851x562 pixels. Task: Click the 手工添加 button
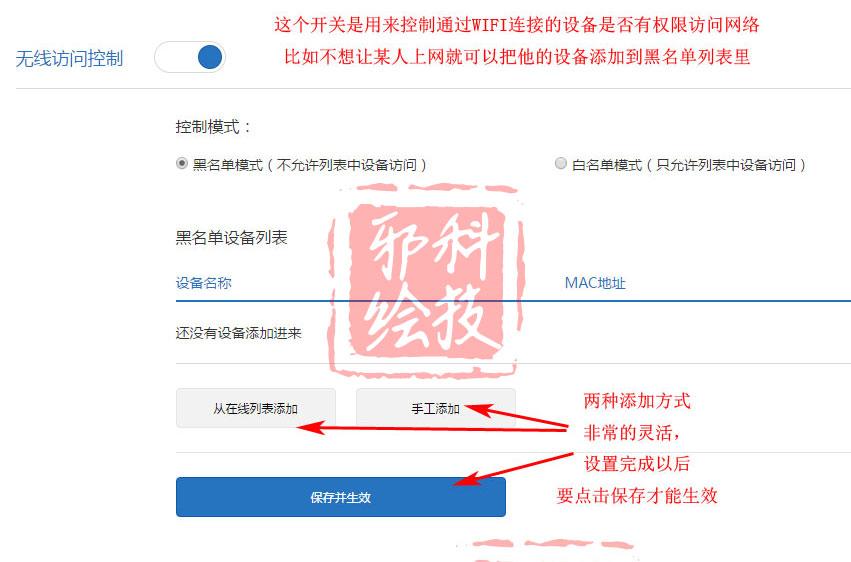click(435, 408)
